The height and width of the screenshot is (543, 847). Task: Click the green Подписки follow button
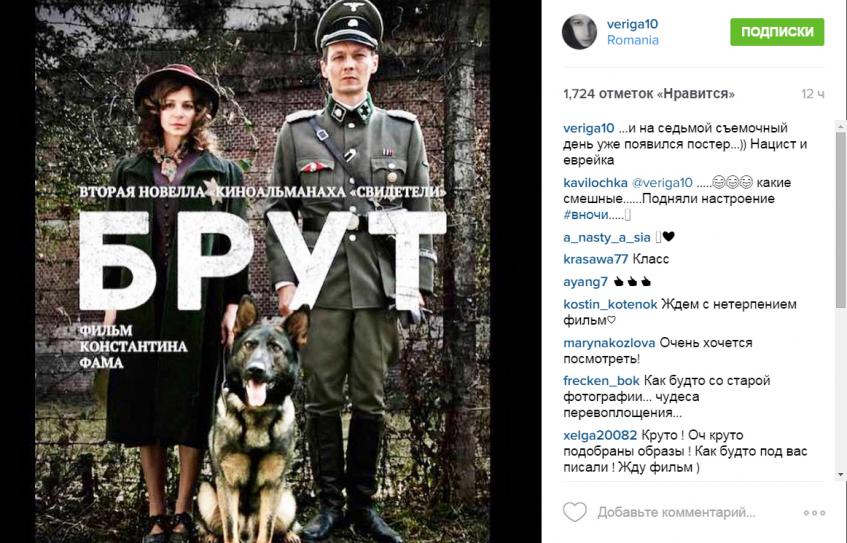click(777, 32)
